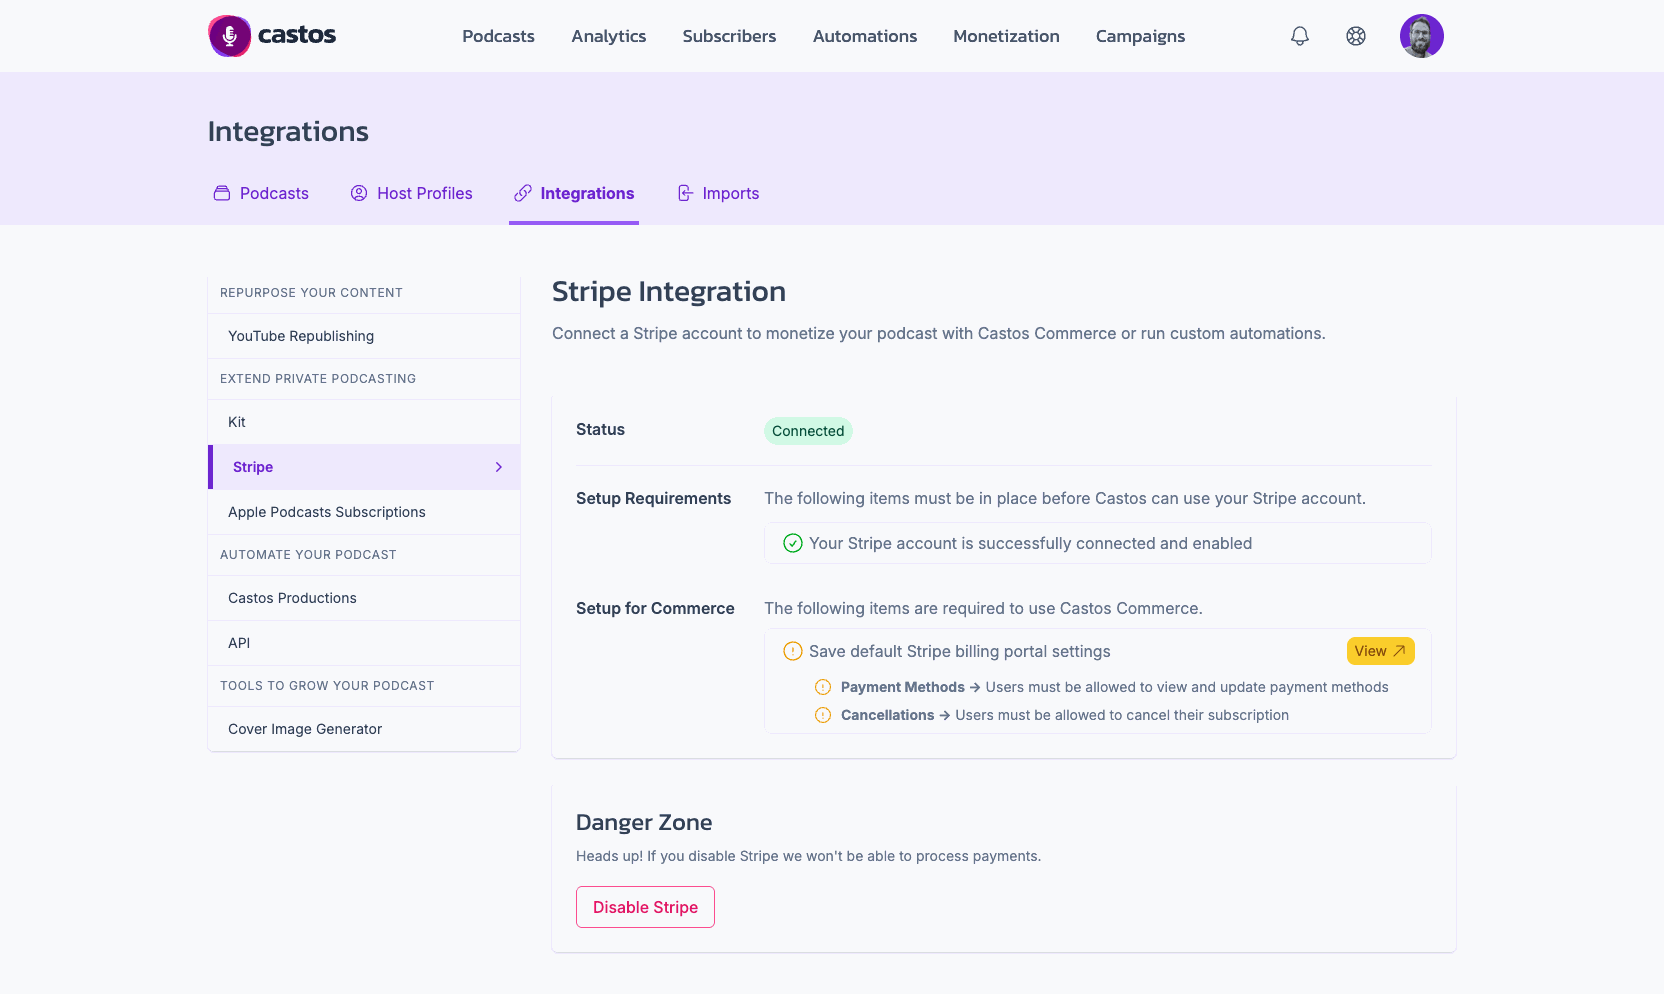The width and height of the screenshot is (1664, 994).
Task: Open the help lifebuoy icon
Action: [x=1356, y=36]
